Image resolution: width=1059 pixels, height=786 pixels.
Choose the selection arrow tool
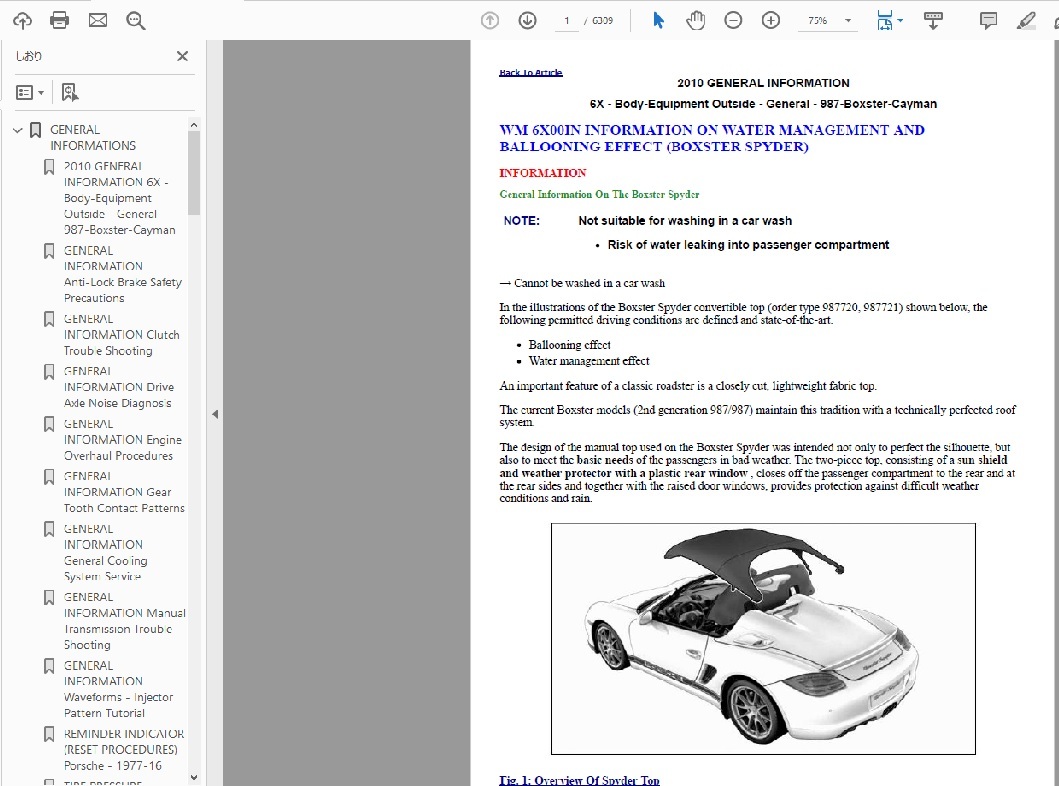point(658,21)
